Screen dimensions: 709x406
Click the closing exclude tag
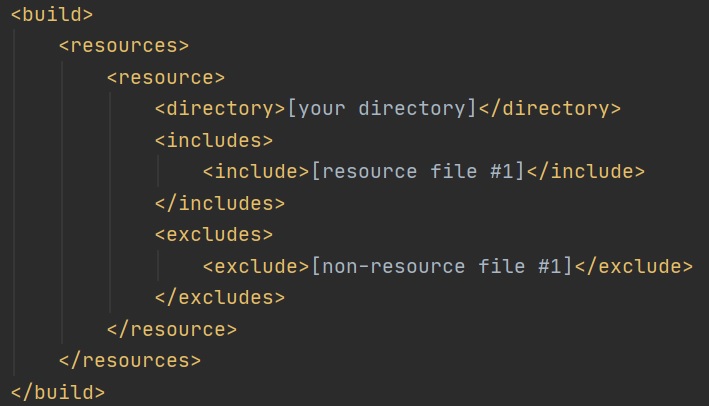(x=634, y=266)
